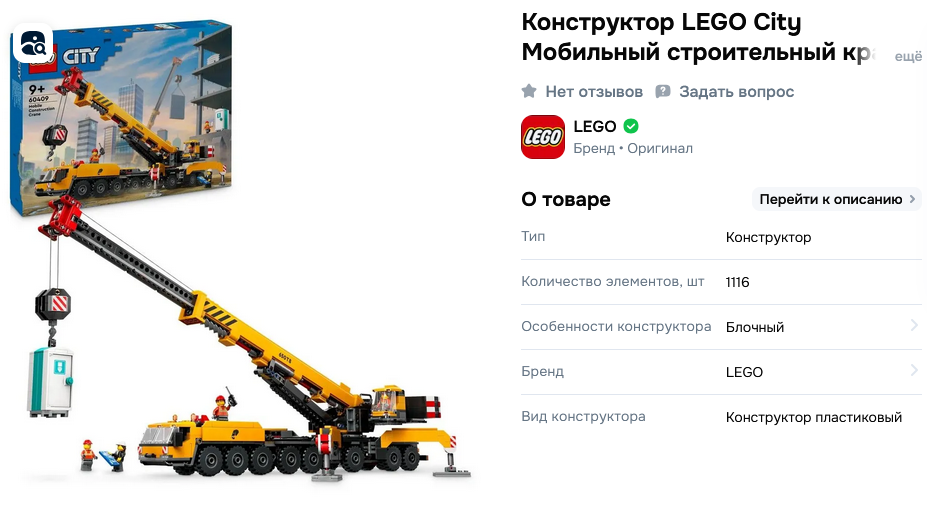Click the star rating icon
This screenshot has width=927, height=519.
[x=529, y=91]
